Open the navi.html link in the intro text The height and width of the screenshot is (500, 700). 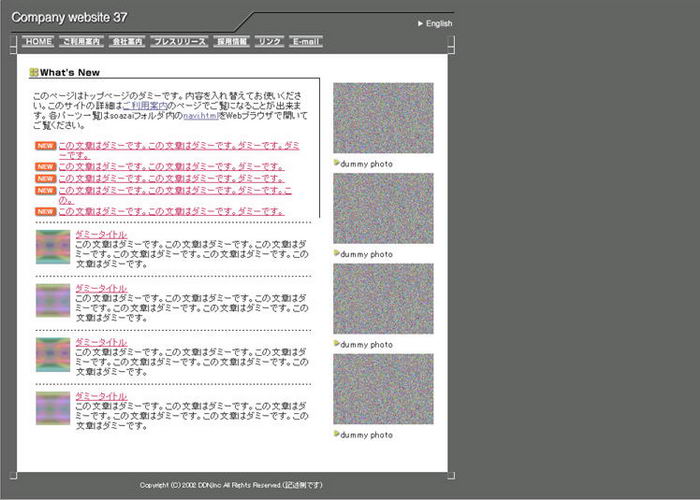[x=202, y=116]
